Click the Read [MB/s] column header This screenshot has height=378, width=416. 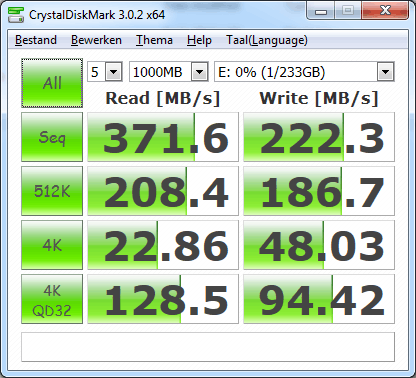coord(163,99)
